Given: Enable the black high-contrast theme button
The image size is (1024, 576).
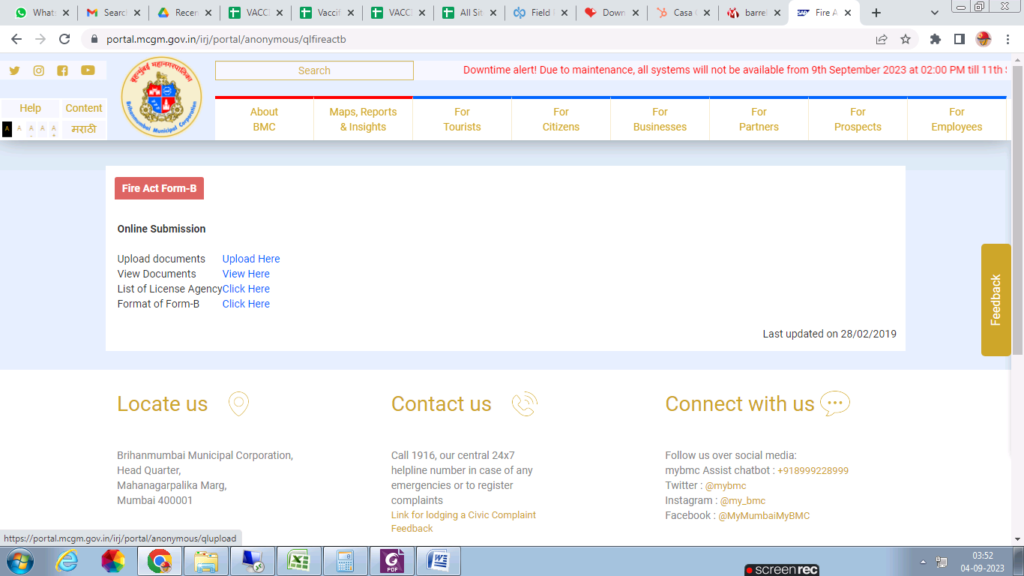Looking at the screenshot, I should click(7, 129).
